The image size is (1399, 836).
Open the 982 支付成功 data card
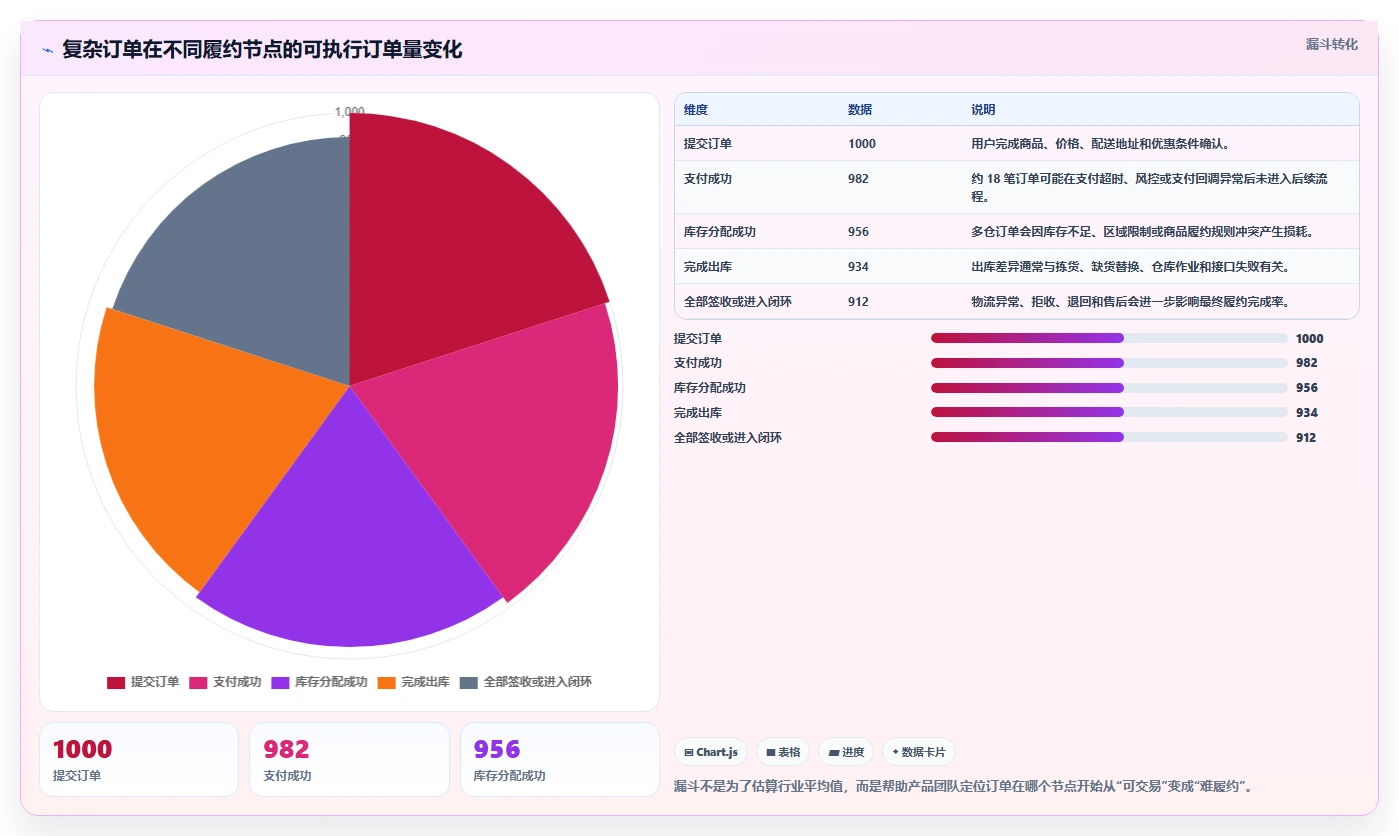click(350, 759)
